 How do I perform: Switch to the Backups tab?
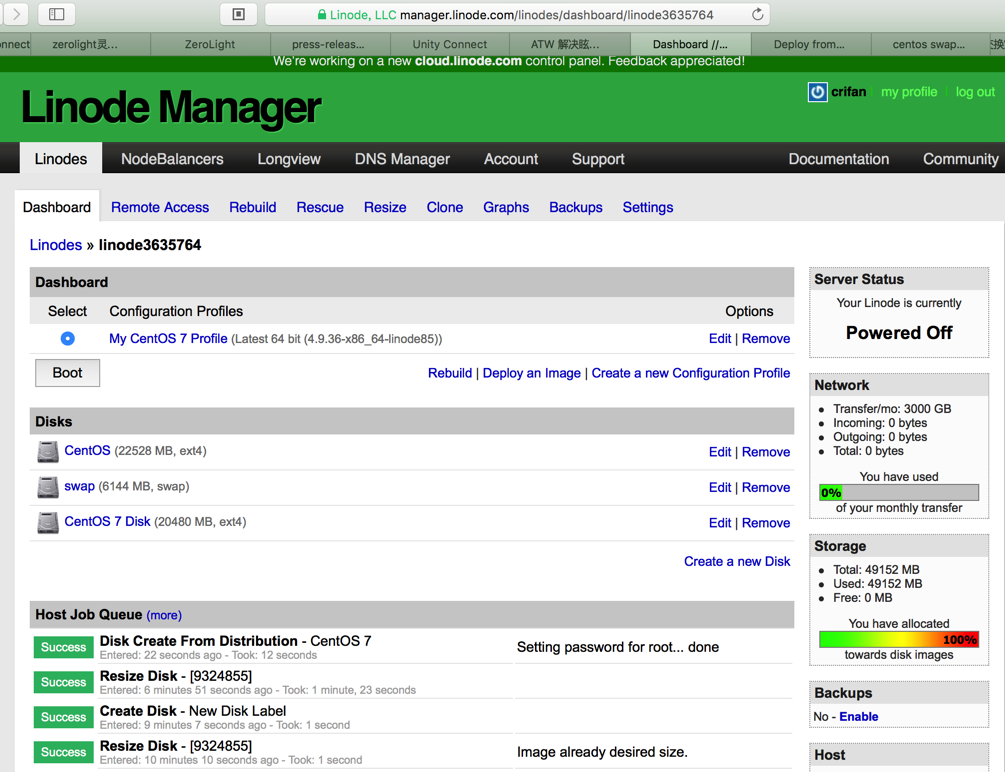(576, 207)
